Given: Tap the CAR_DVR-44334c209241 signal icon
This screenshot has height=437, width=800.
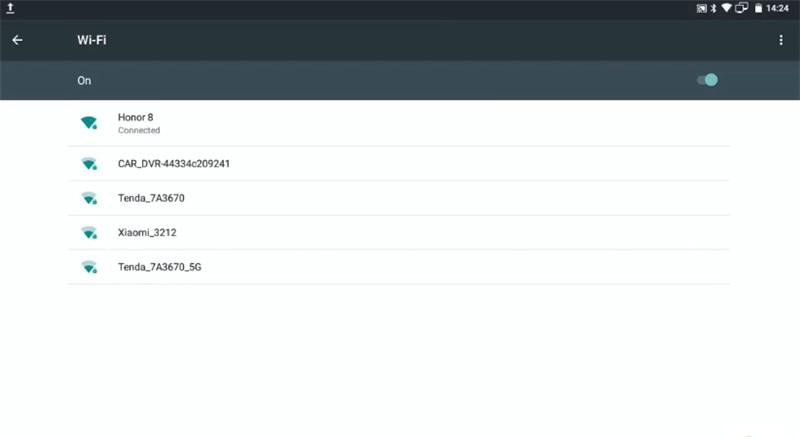Looking at the screenshot, I should [89, 164].
